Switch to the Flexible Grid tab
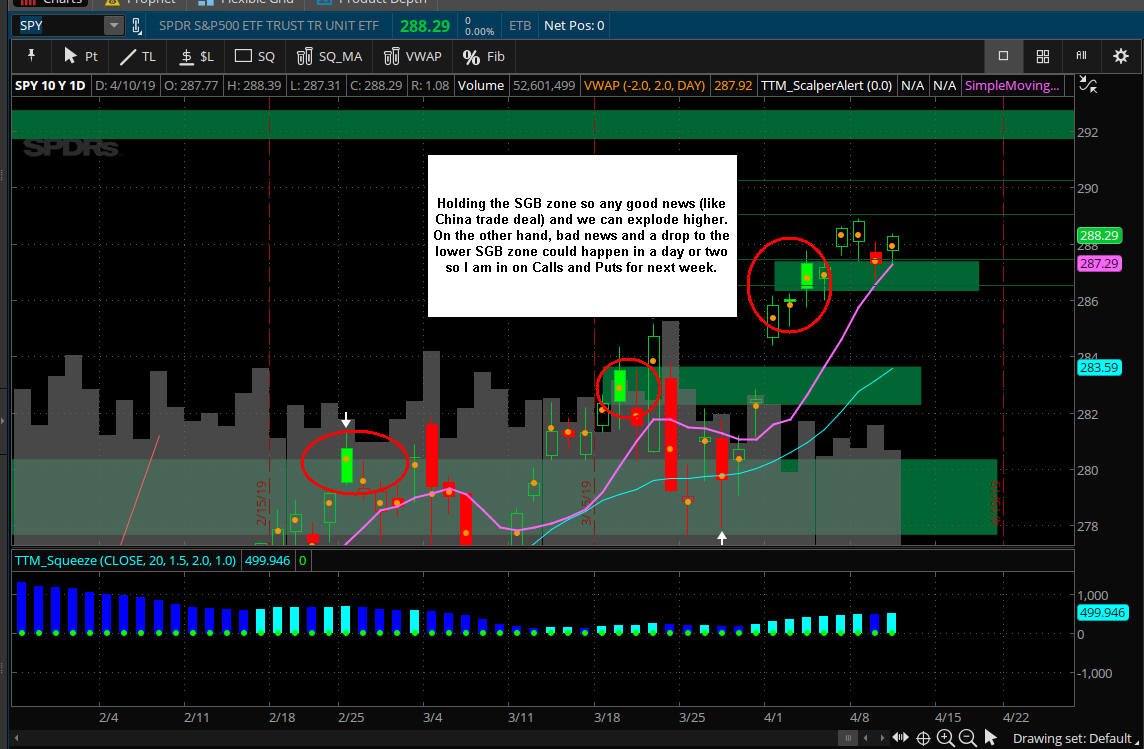The height and width of the screenshot is (749, 1144). tap(247, 2)
